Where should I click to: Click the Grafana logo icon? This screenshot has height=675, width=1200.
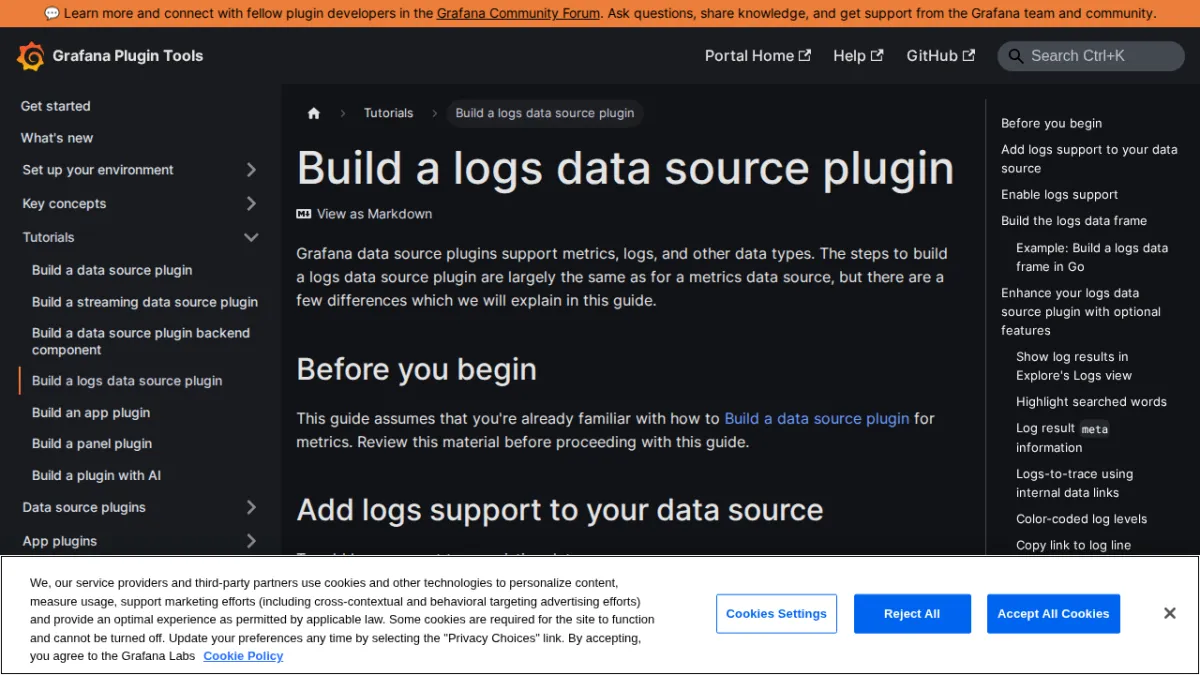(x=31, y=56)
